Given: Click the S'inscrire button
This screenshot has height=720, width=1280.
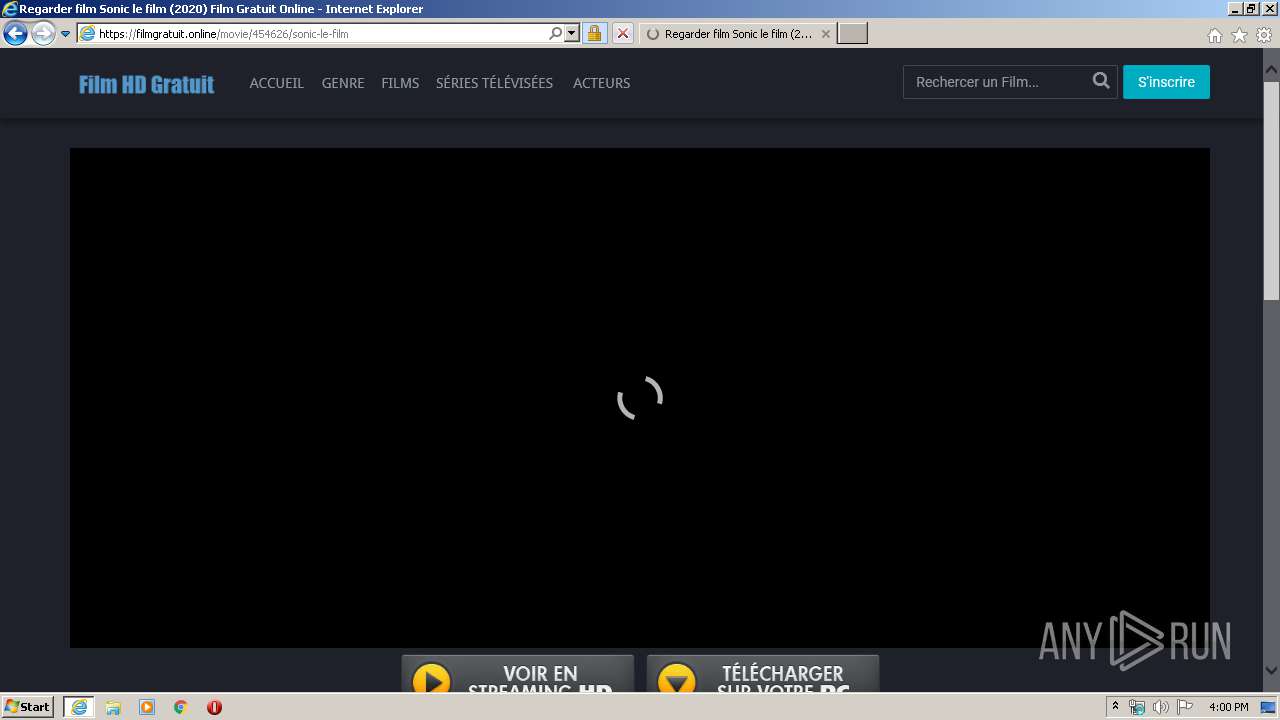Looking at the screenshot, I should [x=1166, y=82].
